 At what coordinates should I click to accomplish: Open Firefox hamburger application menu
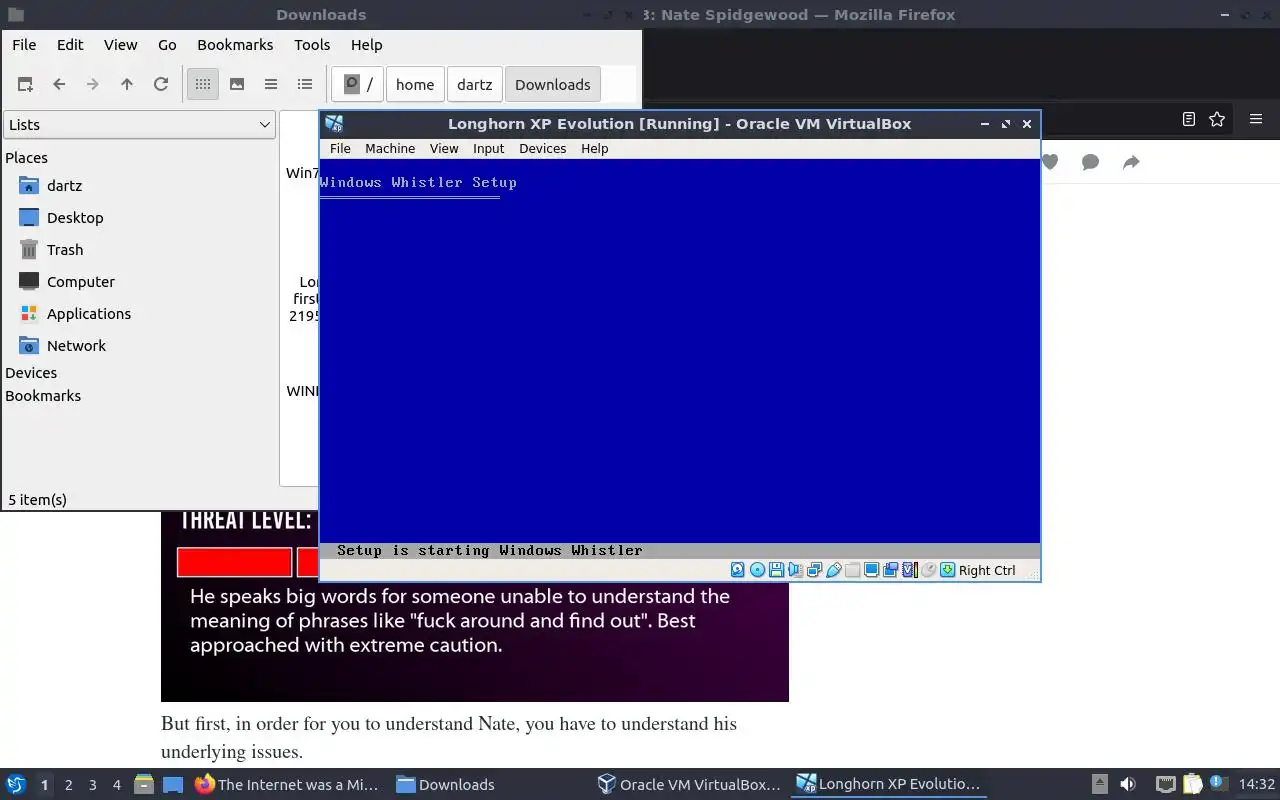1256,119
